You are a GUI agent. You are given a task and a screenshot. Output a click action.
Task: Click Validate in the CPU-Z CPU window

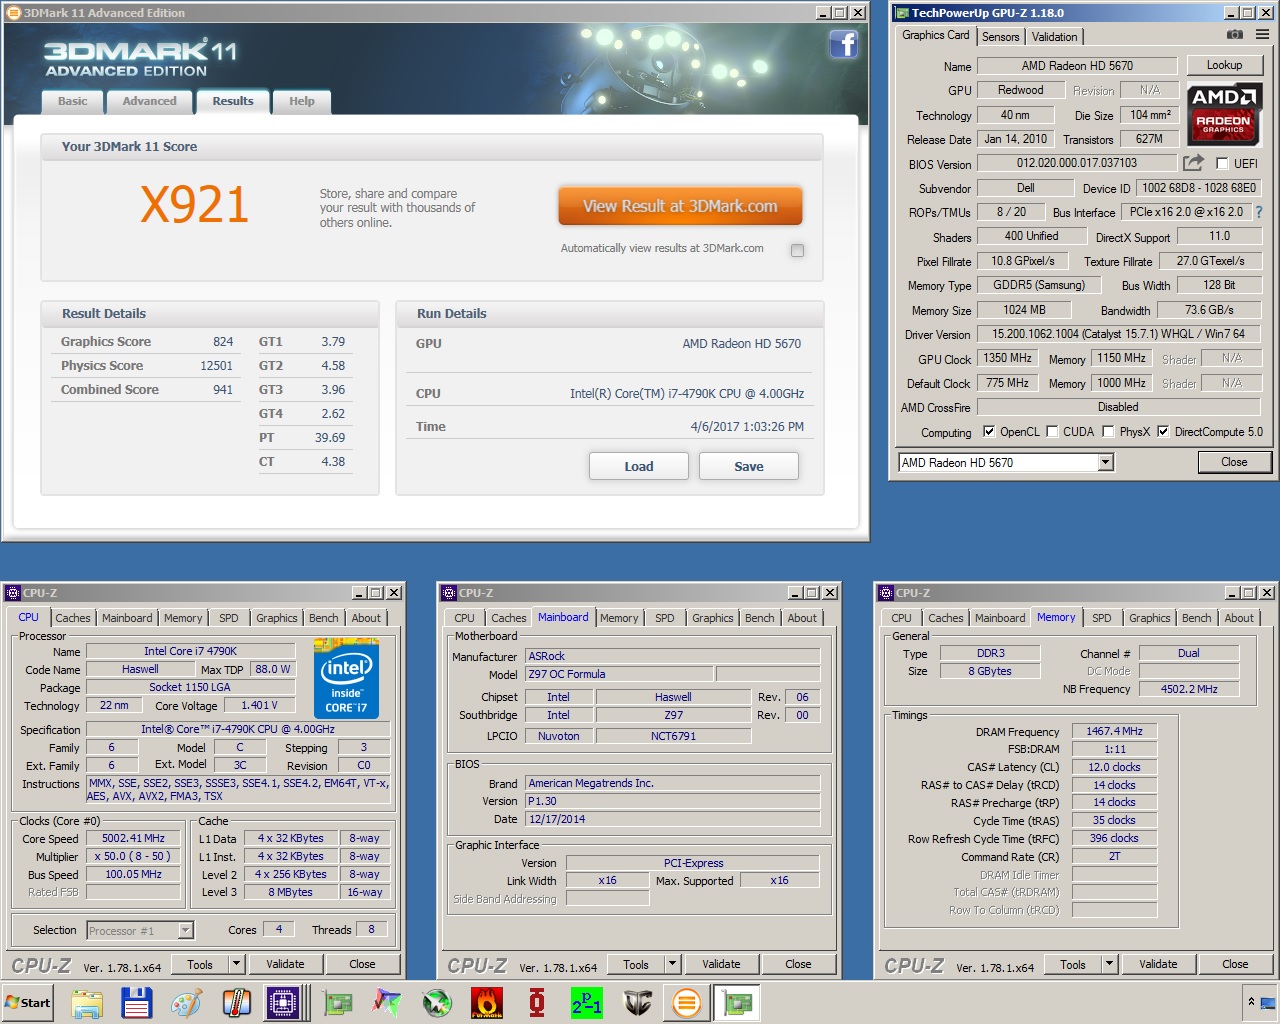coord(286,964)
